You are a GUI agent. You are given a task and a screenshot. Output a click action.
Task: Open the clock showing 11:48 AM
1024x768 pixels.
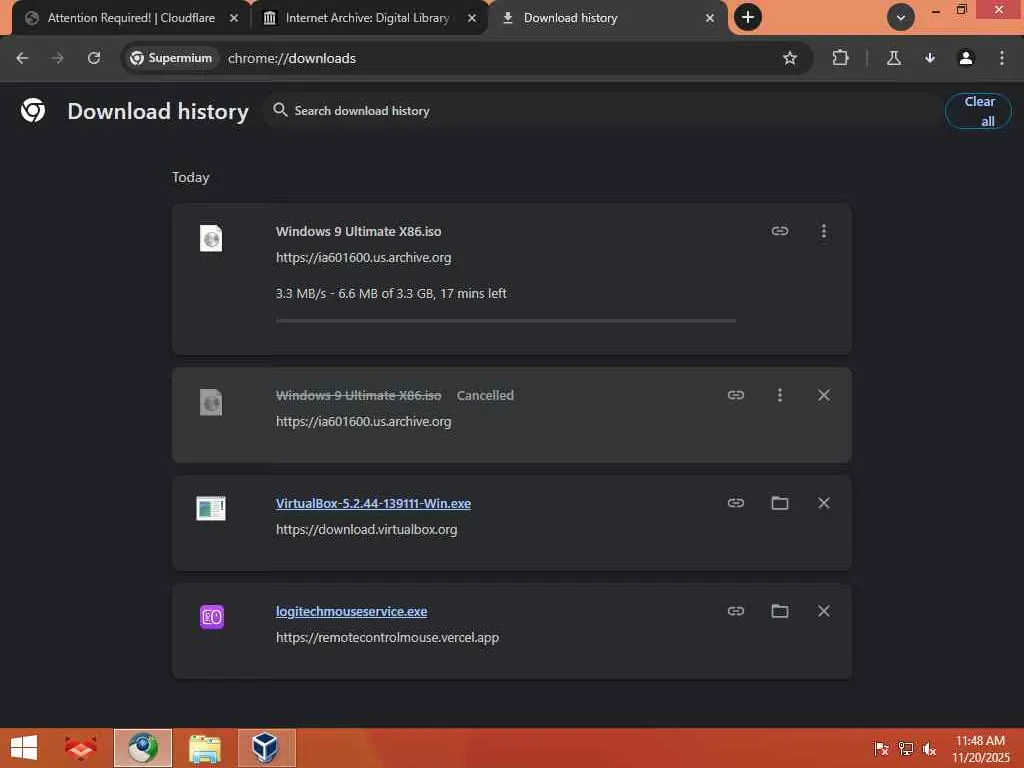pyautogui.click(x=980, y=748)
